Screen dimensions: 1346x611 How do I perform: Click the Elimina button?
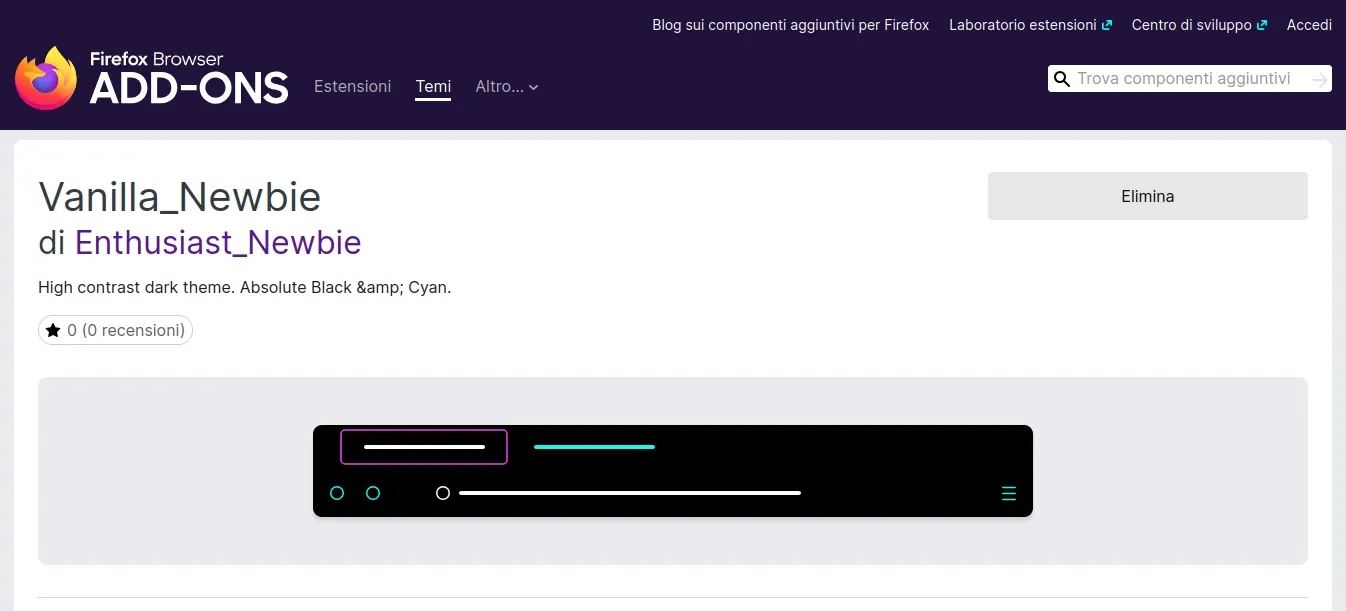point(1147,196)
